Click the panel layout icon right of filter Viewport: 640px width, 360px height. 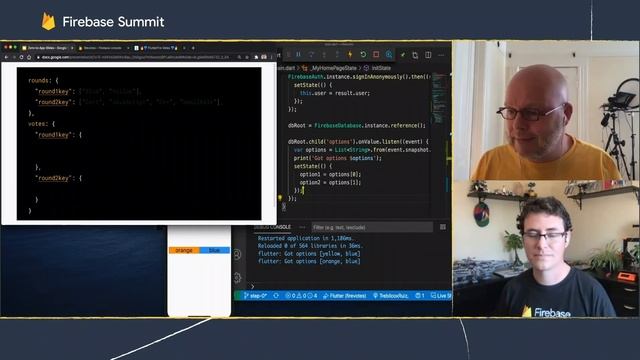[x=443, y=227]
